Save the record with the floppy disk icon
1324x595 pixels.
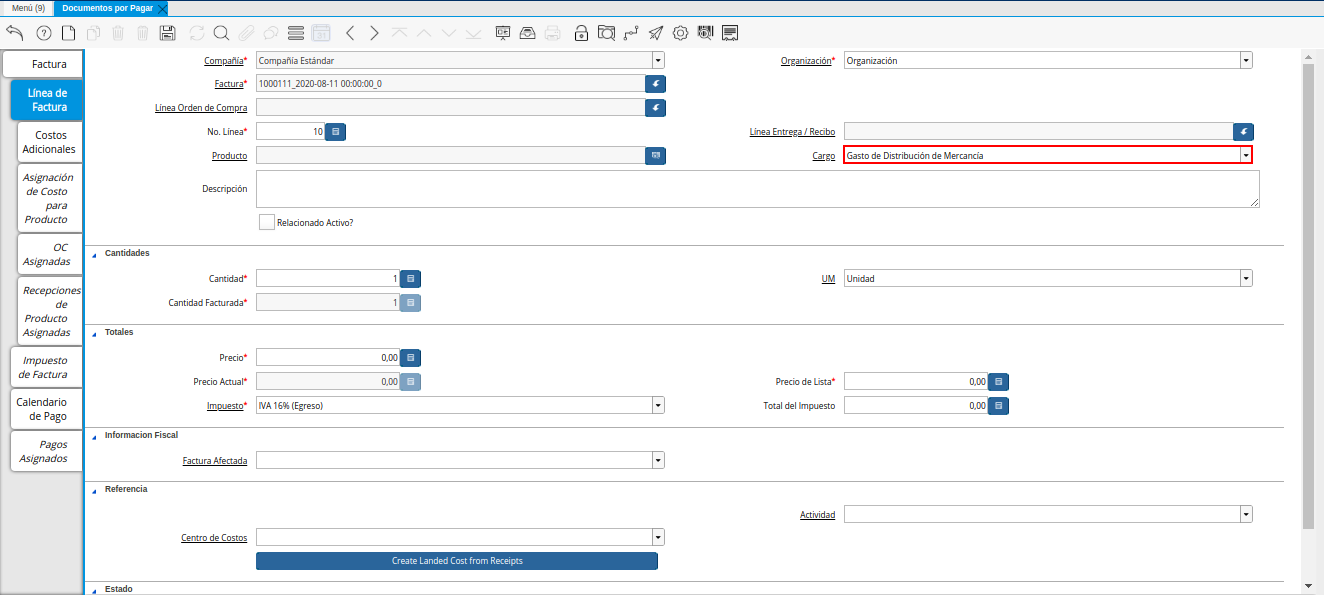tap(168, 33)
